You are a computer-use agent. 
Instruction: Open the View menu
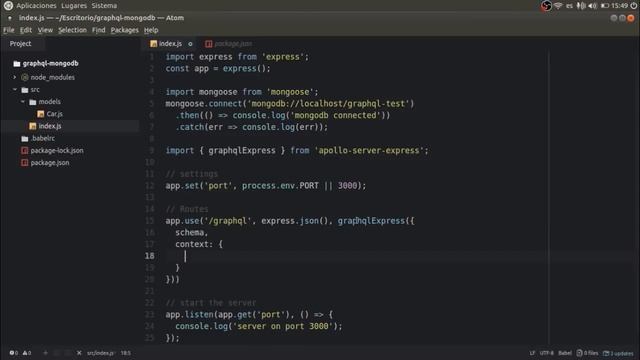[x=45, y=30]
